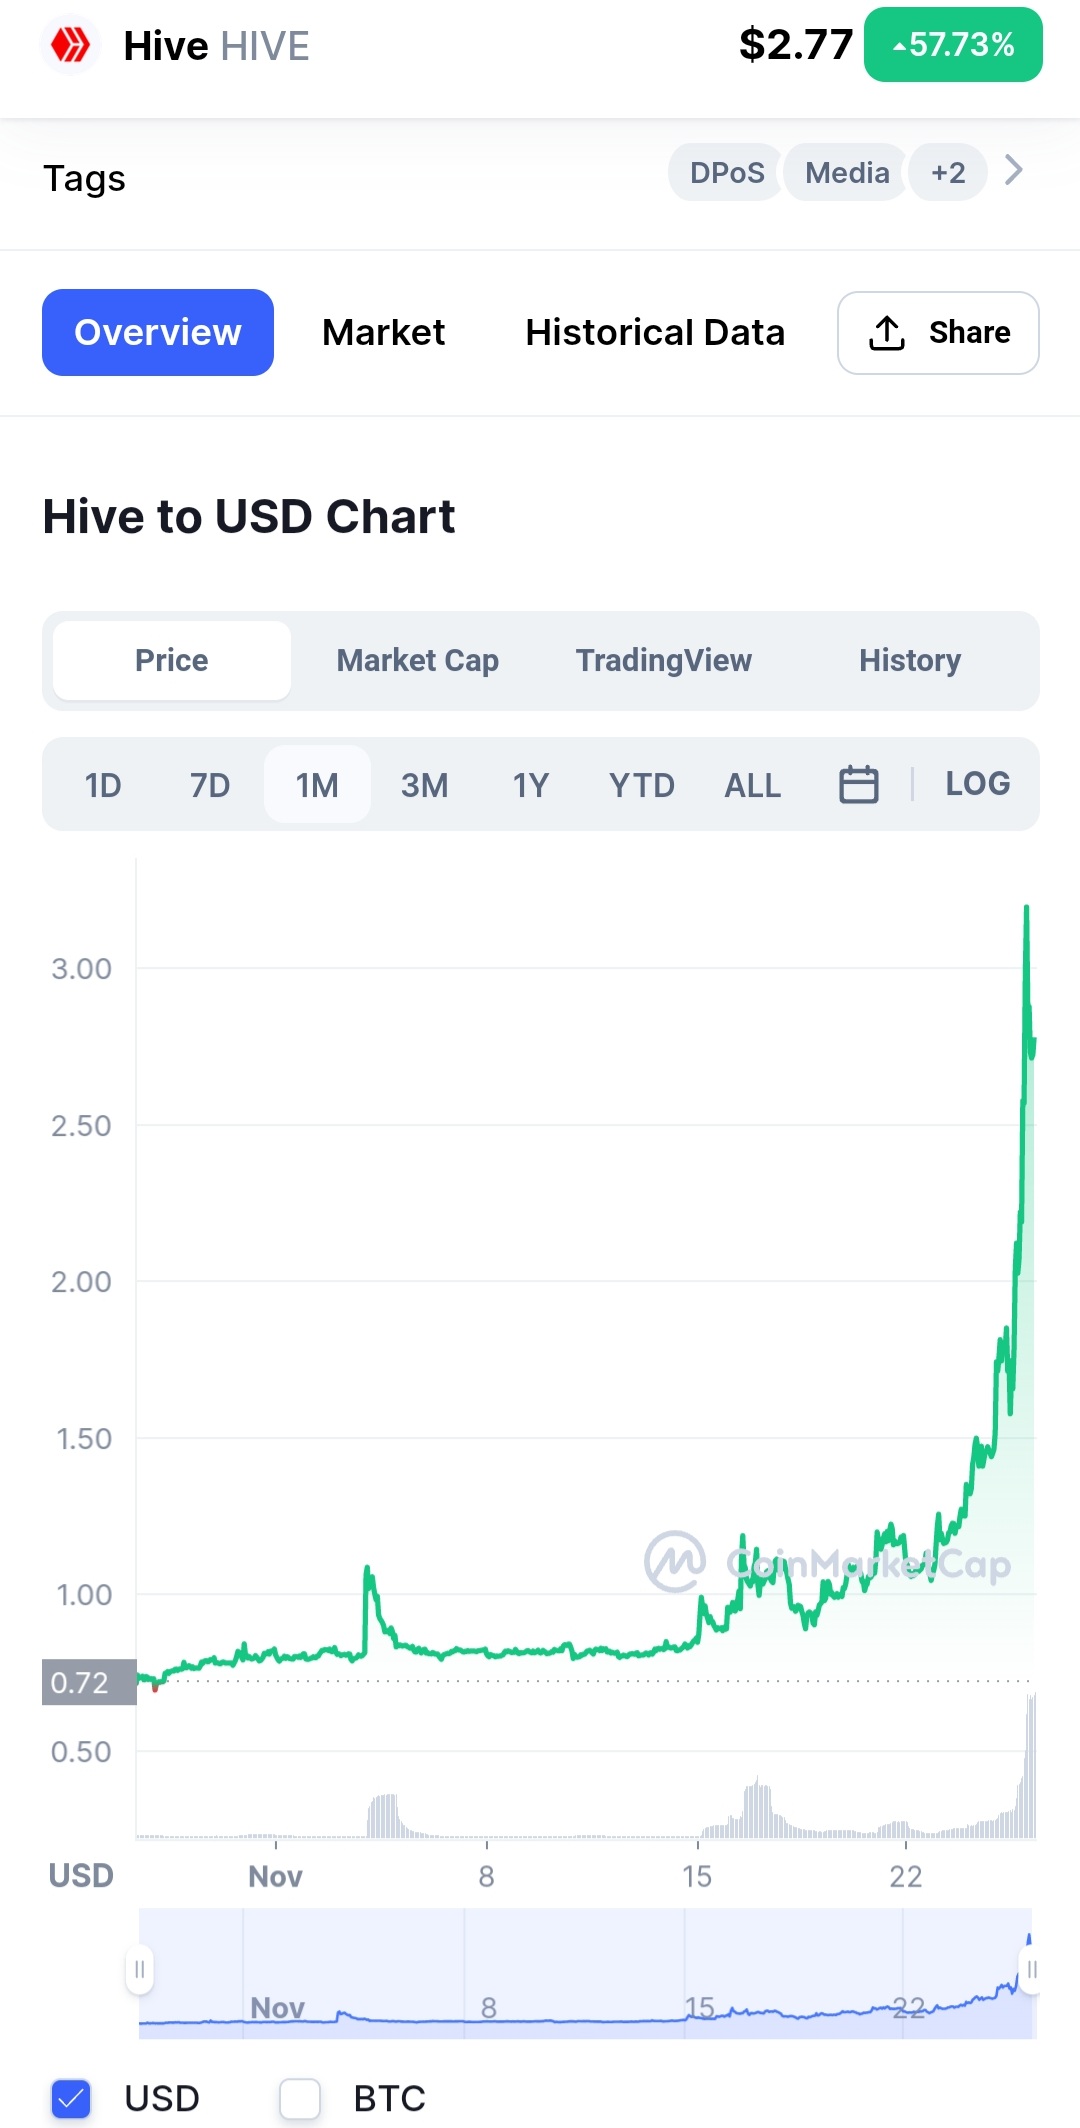The width and height of the screenshot is (1080, 2128).
Task: Click the green 57.73% change badge
Action: pyautogui.click(x=953, y=45)
